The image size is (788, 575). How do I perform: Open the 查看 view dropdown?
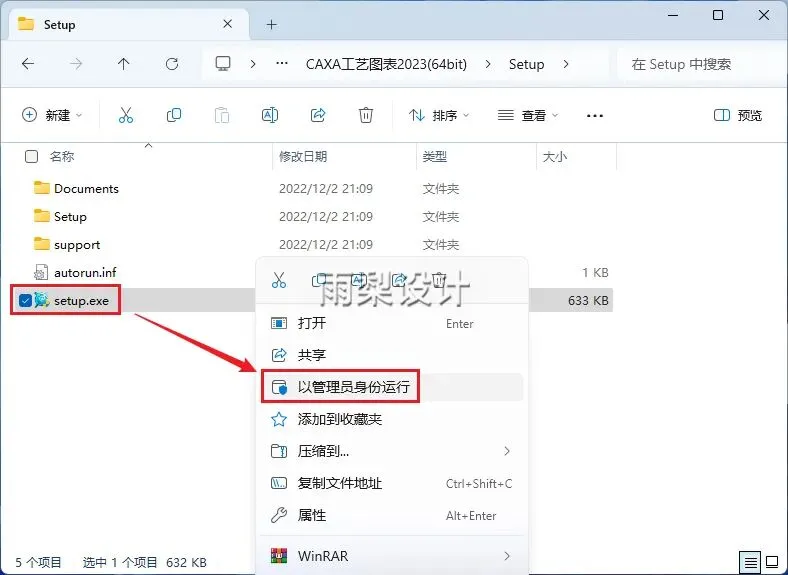(x=528, y=116)
